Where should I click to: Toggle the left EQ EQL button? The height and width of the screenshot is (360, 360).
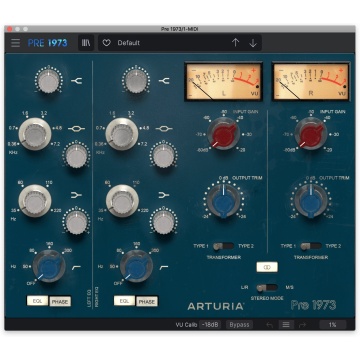[37, 301]
